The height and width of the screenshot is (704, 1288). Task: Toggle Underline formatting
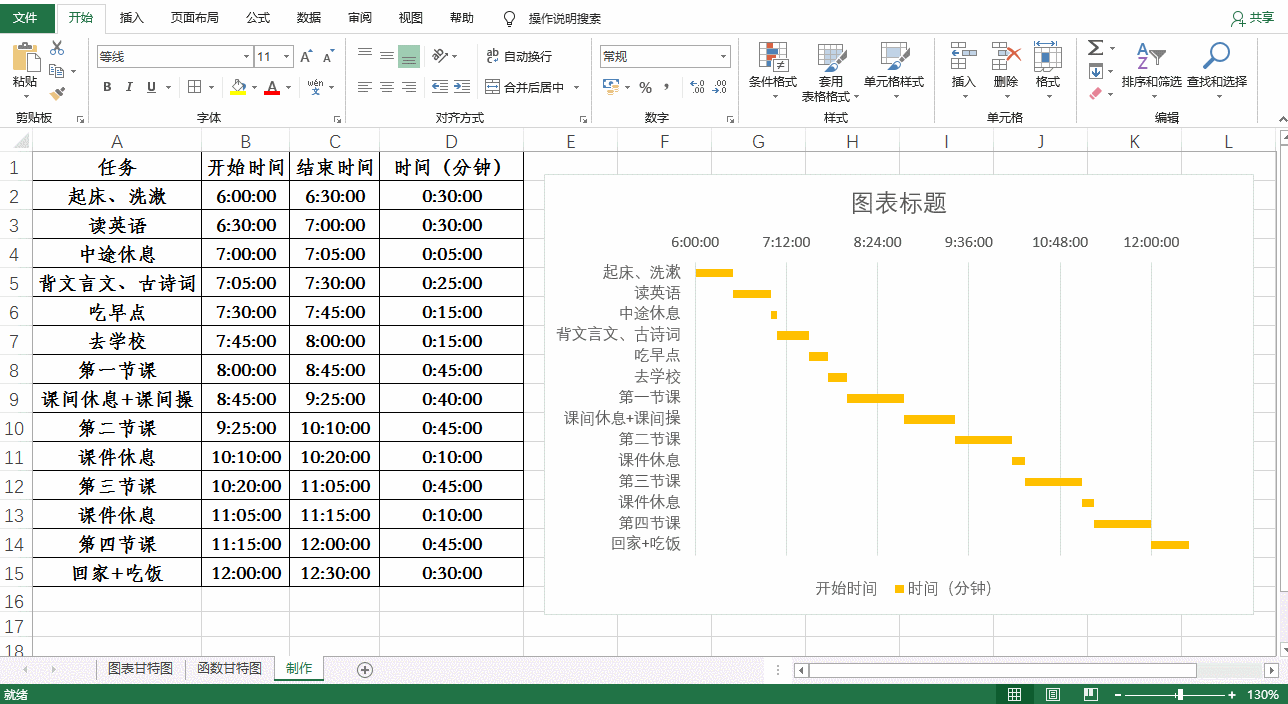(152, 88)
